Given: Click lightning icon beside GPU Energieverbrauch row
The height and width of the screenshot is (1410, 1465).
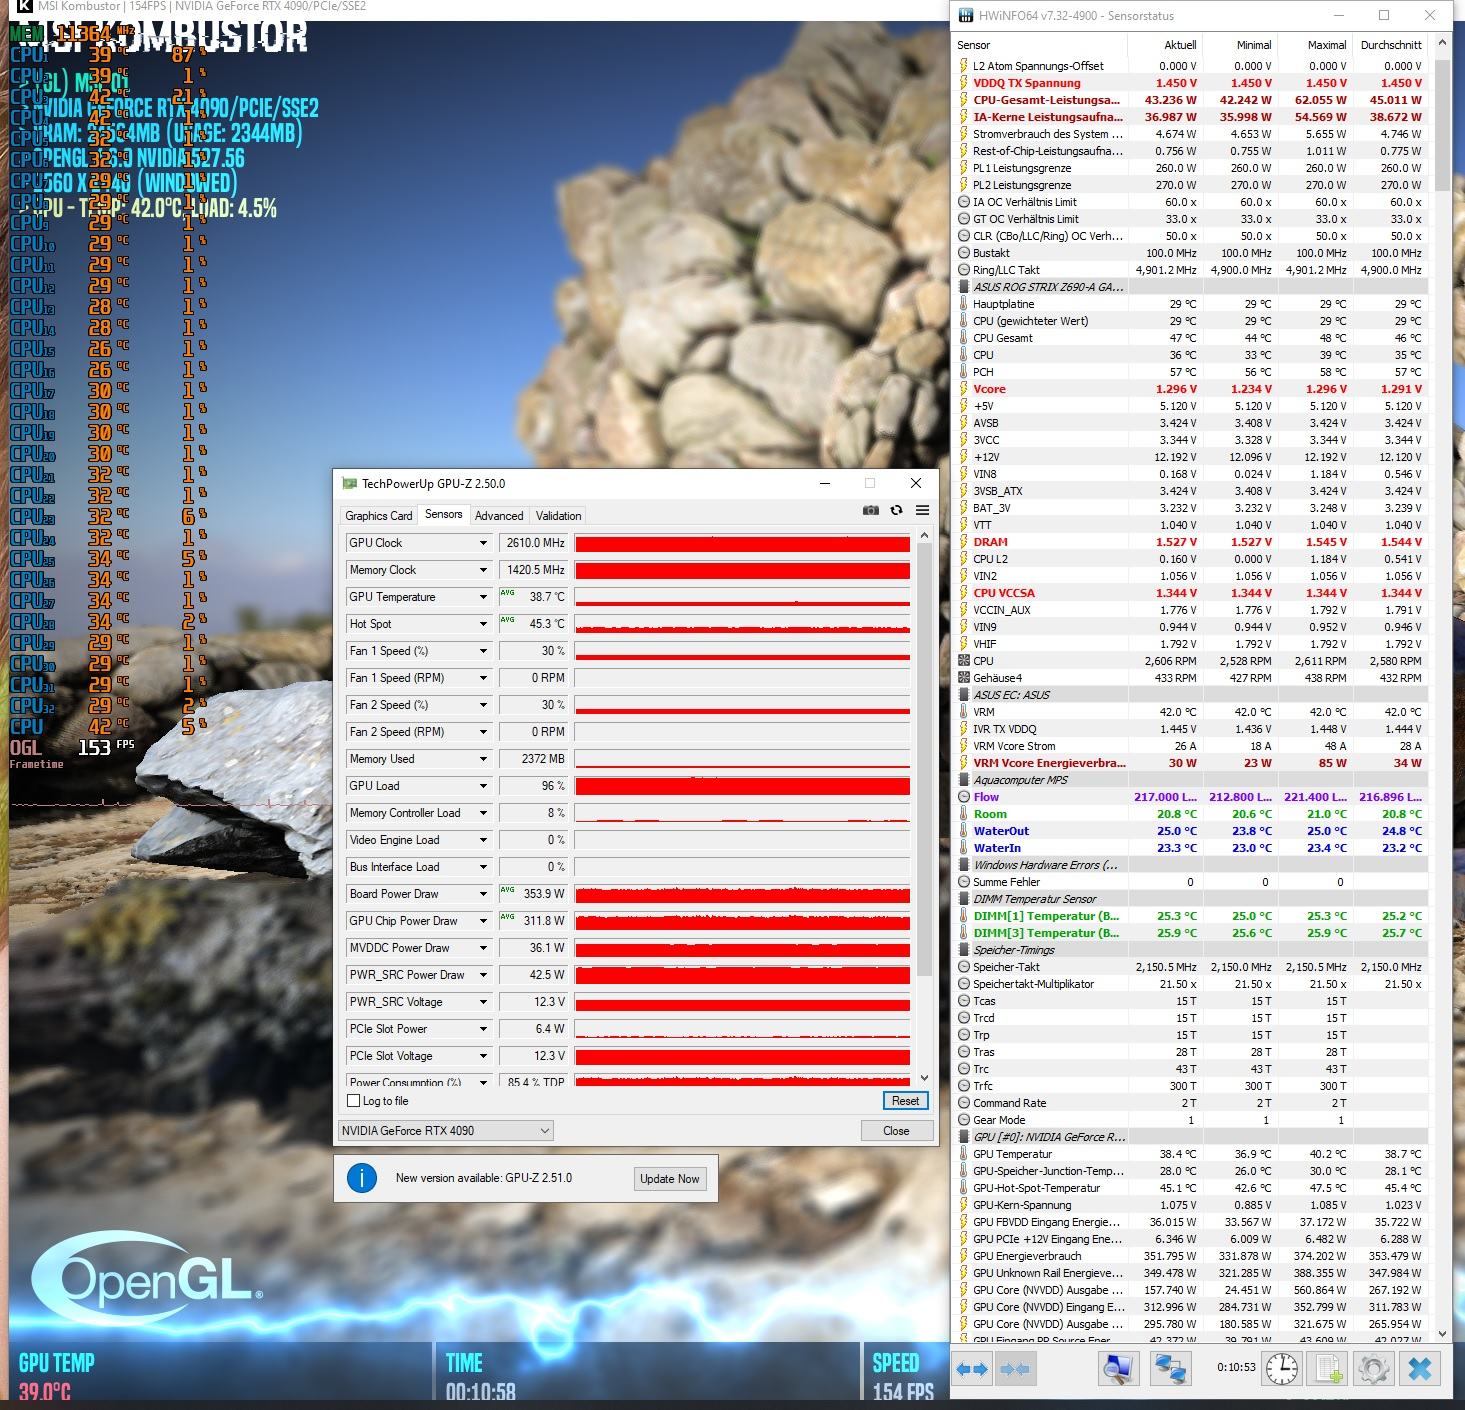Looking at the screenshot, I should pos(964,1256).
